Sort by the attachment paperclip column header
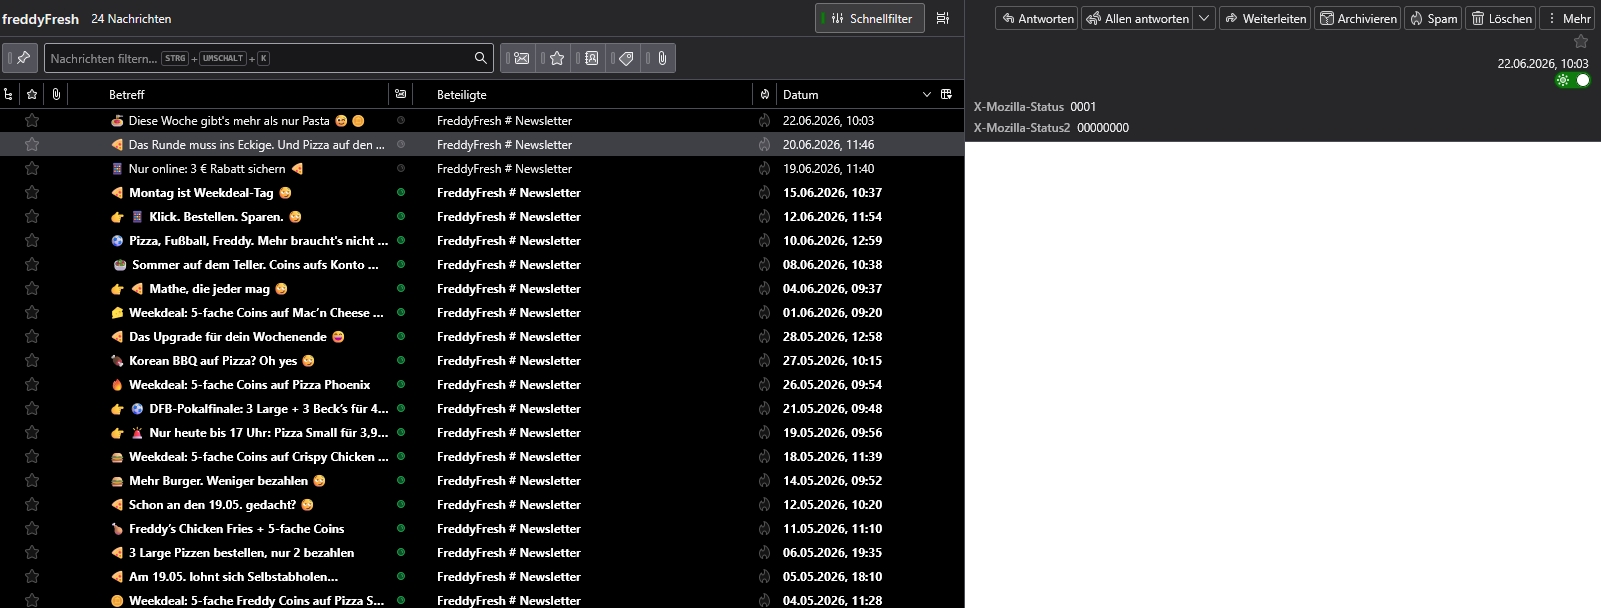Image resolution: width=1601 pixels, height=608 pixels. (x=56, y=94)
